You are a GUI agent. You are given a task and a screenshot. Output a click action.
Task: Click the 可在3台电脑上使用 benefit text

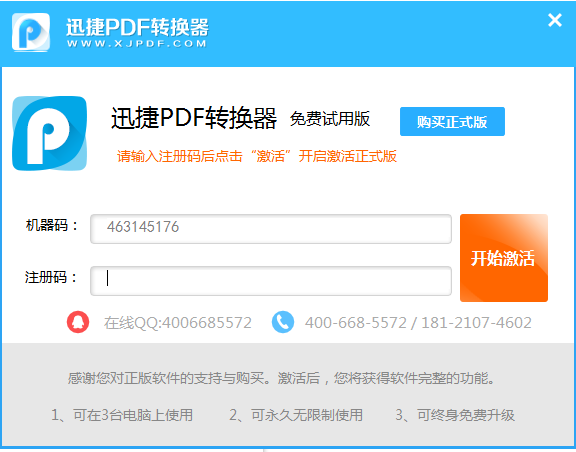tap(122, 415)
